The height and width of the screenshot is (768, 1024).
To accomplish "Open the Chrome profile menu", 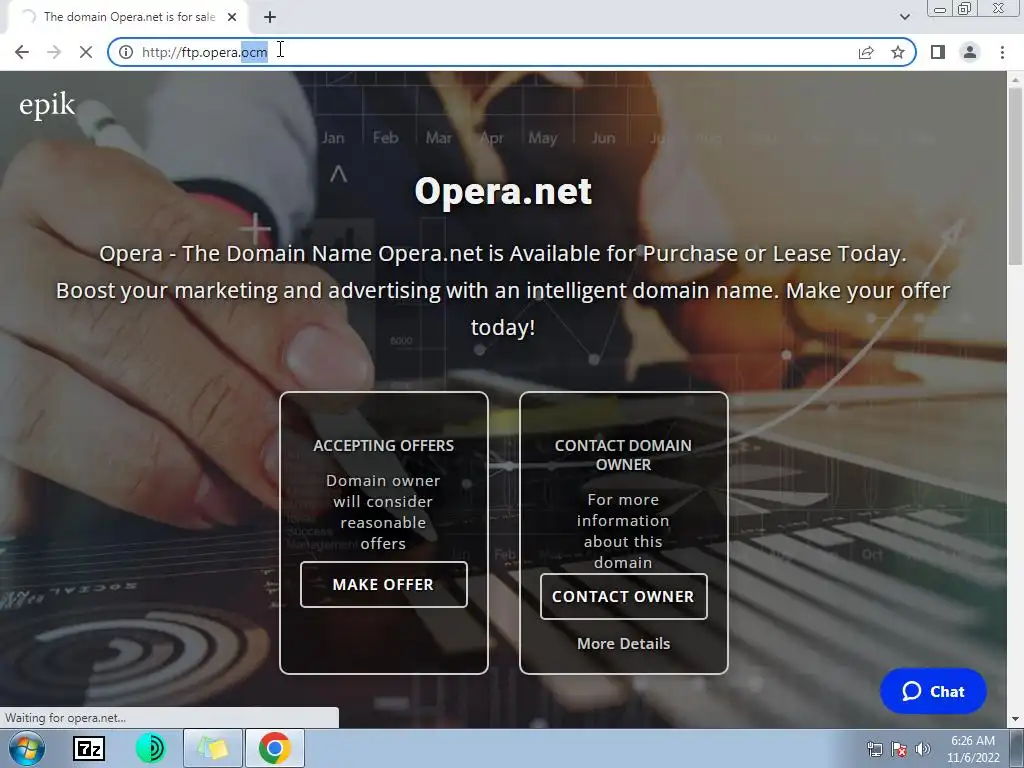I will 970,52.
